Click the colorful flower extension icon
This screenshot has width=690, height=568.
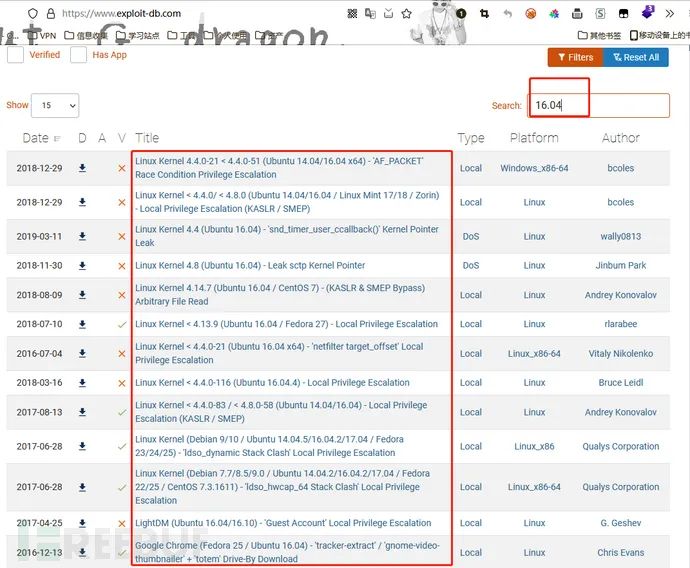pos(554,14)
